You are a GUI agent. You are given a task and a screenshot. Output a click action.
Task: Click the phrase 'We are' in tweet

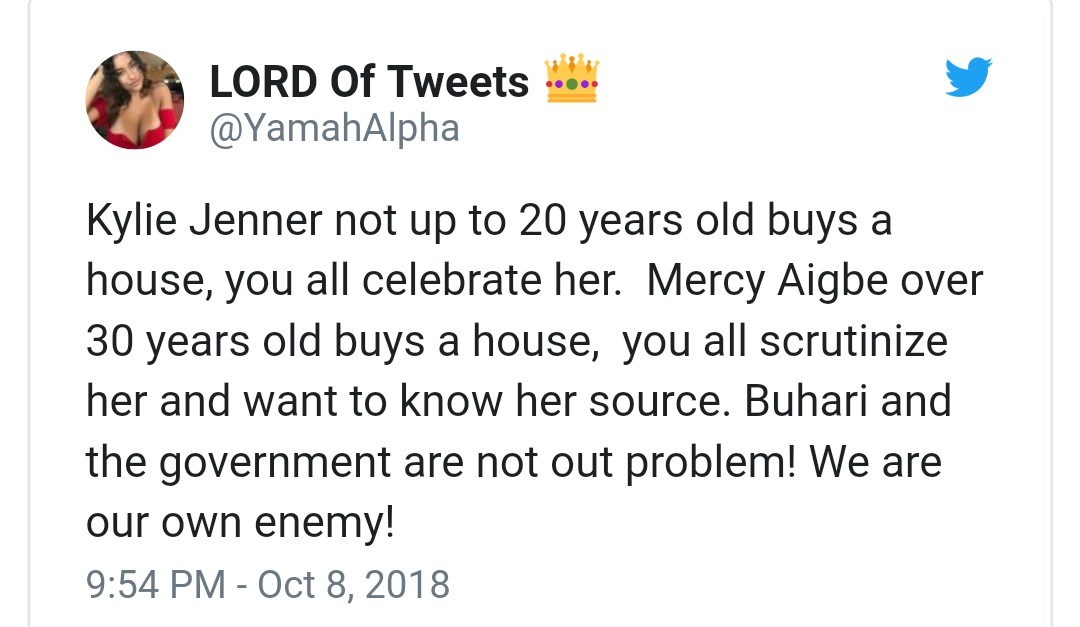(x=875, y=463)
